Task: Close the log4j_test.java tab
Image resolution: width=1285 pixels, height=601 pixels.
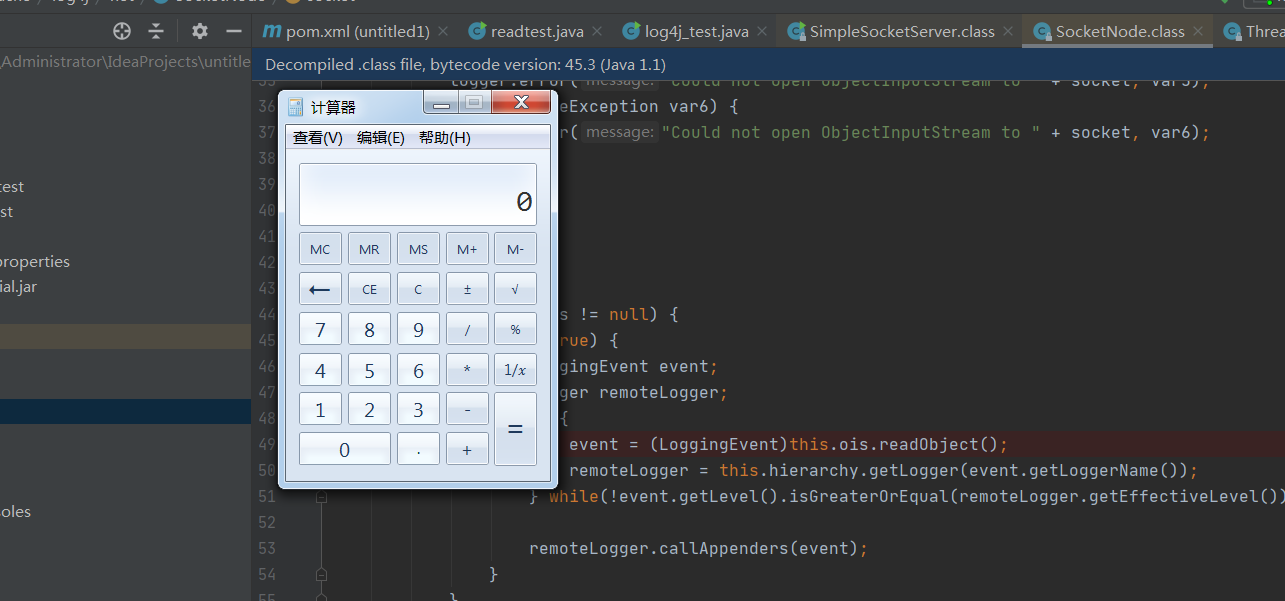Action: (761, 32)
